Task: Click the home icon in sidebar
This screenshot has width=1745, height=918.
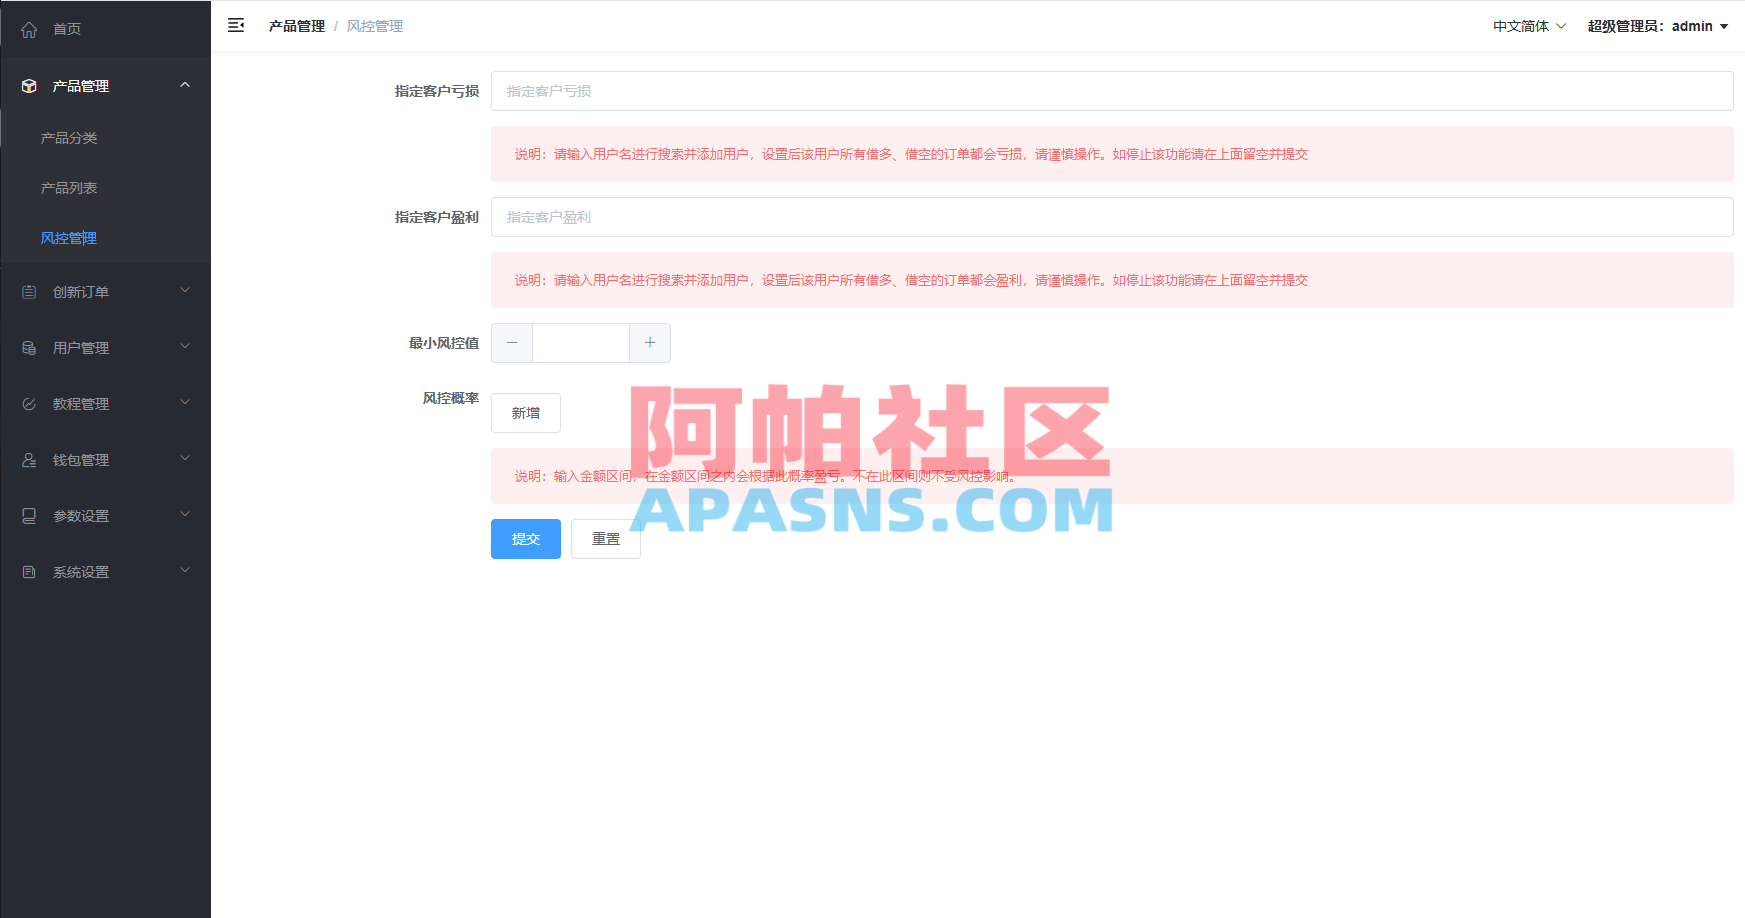Action: pyautogui.click(x=29, y=29)
